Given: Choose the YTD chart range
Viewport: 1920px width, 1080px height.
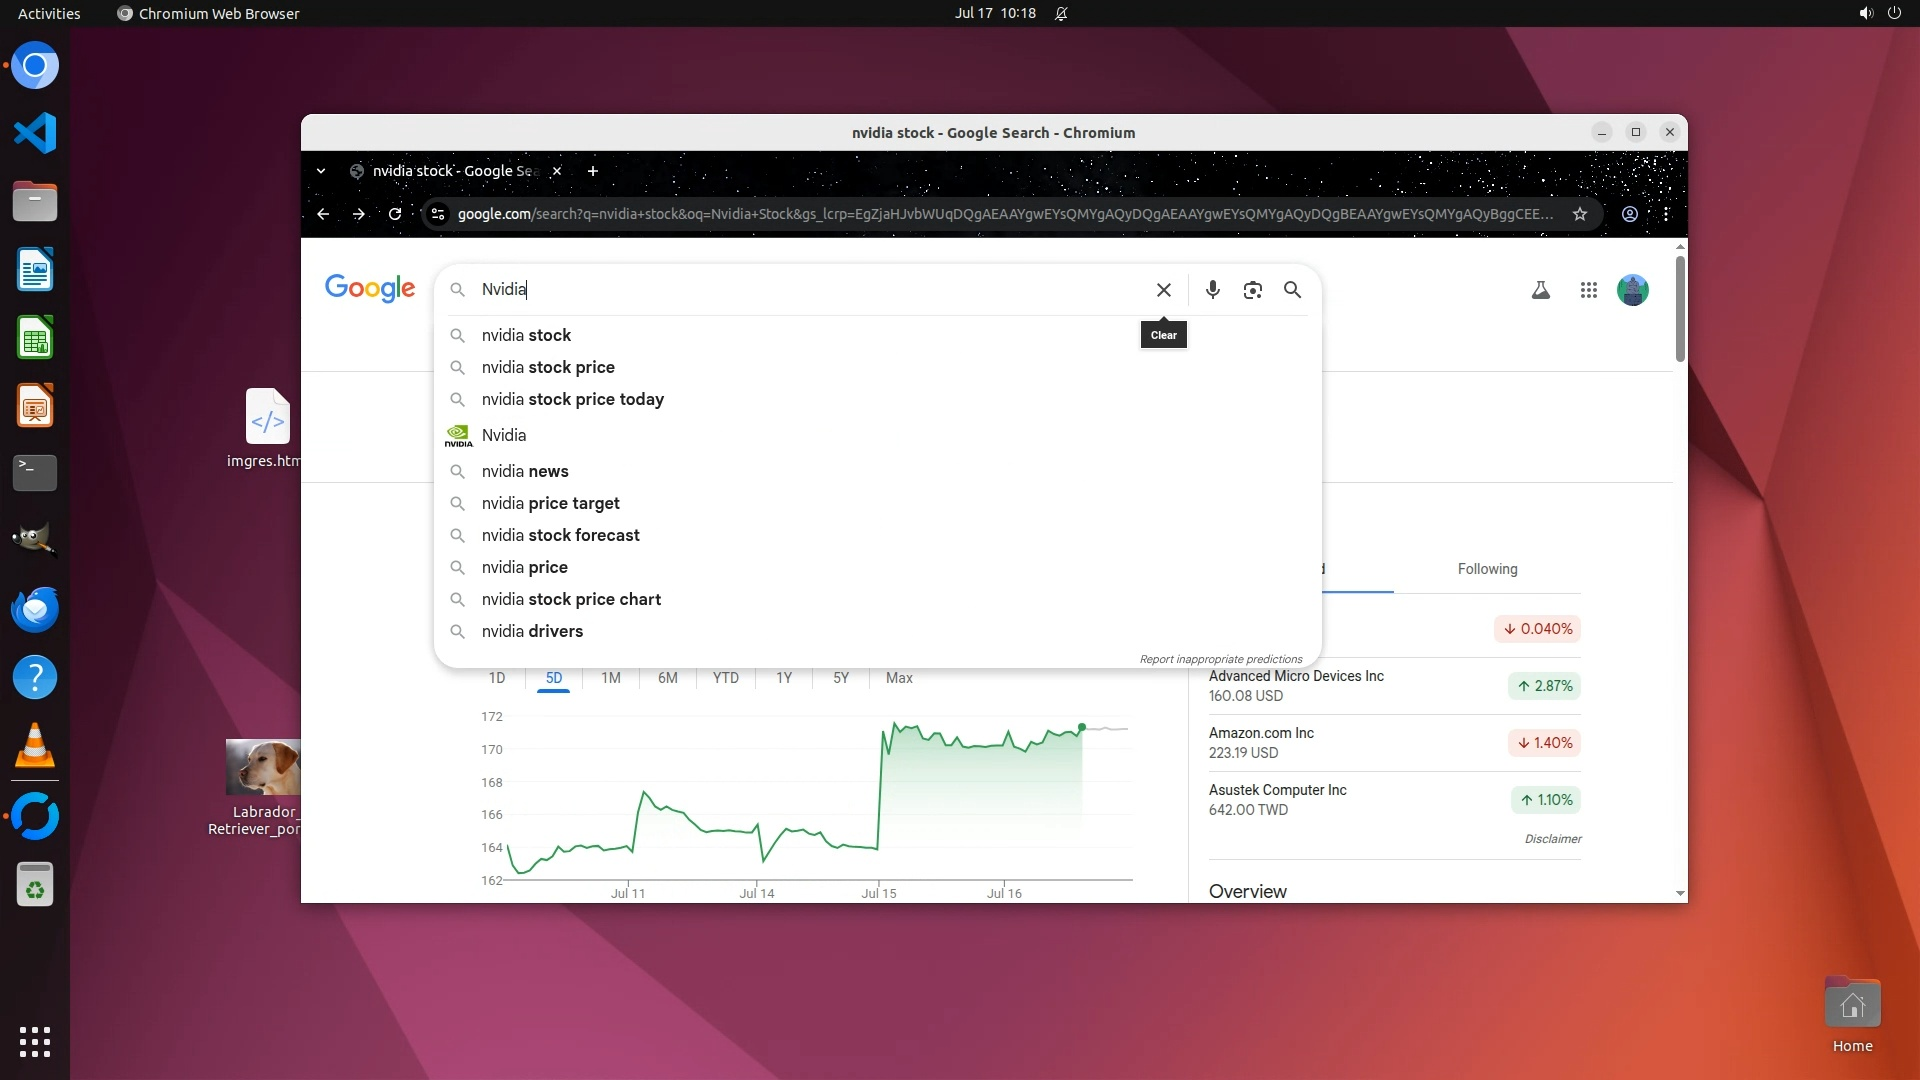Looking at the screenshot, I should click(x=725, y=678).
